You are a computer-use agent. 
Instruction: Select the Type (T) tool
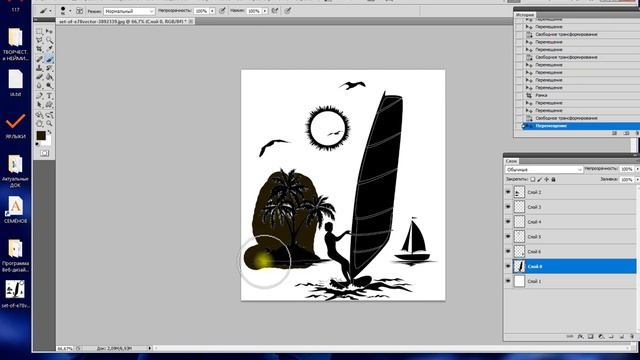point(49,96)
